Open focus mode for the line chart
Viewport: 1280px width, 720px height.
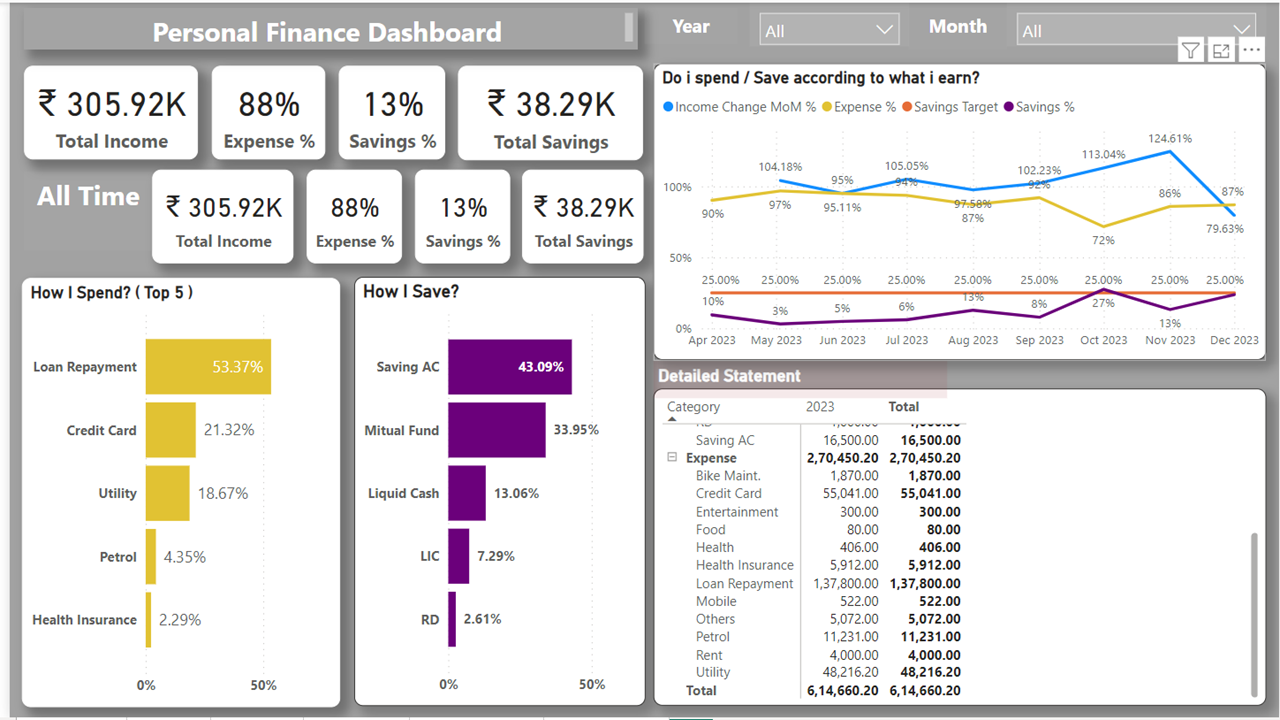tap(1221, 51)
